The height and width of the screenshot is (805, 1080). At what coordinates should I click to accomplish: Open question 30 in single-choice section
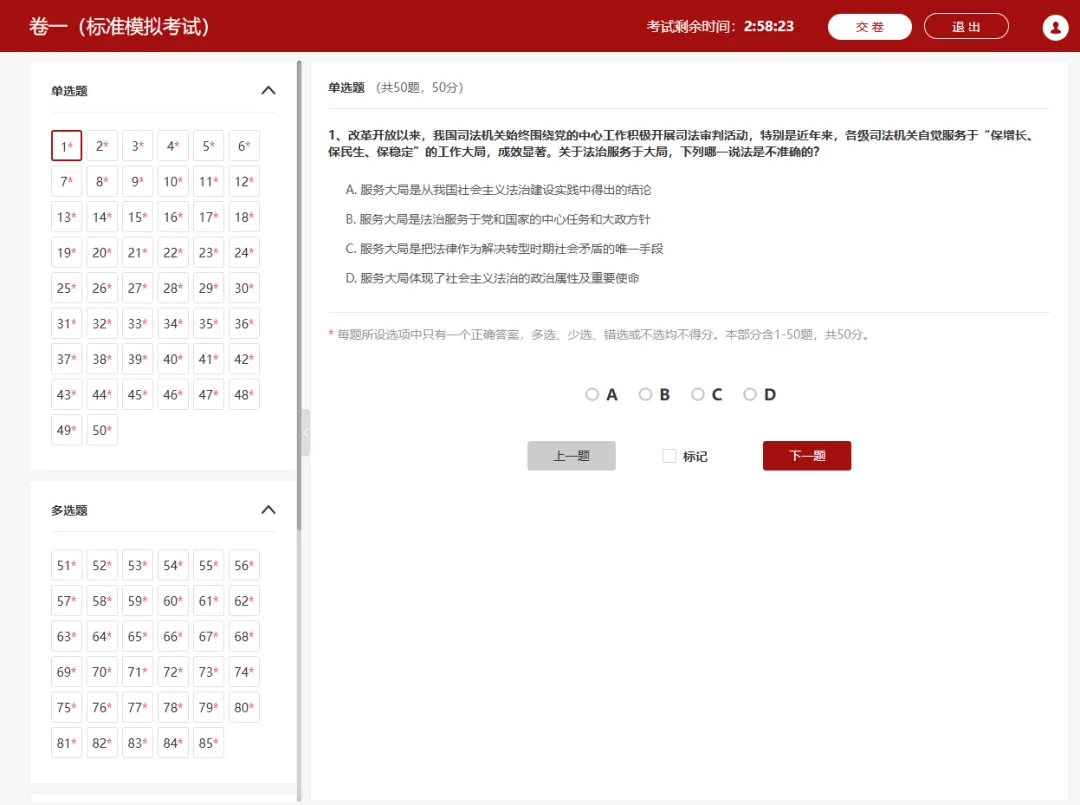pos(244,288)
